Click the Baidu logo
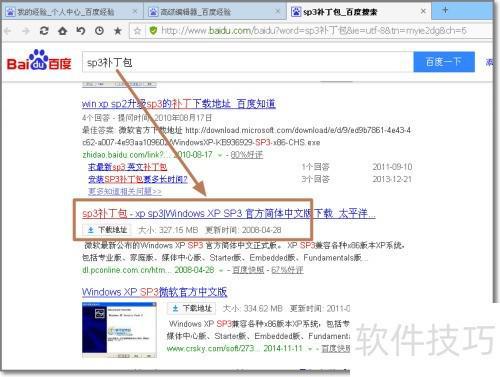500x377 pixels. [x=39, y=60]
